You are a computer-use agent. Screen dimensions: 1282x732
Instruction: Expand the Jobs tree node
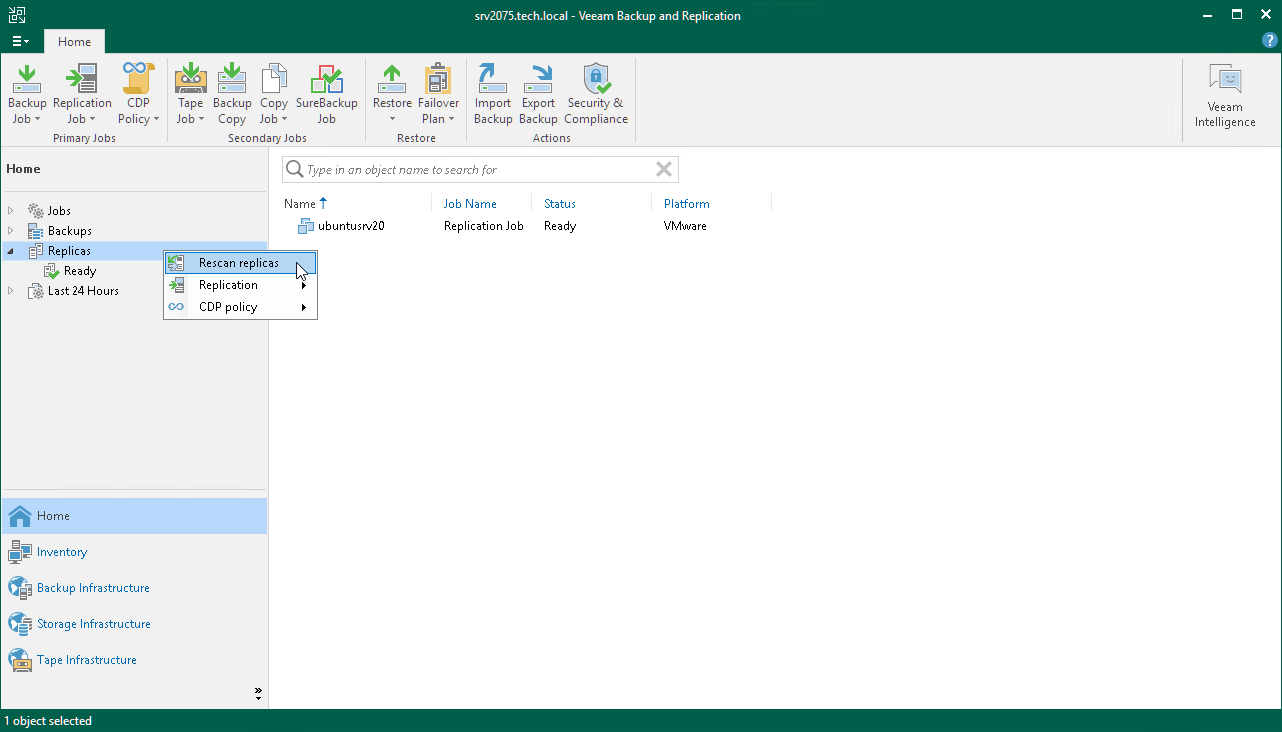(11, 211)
